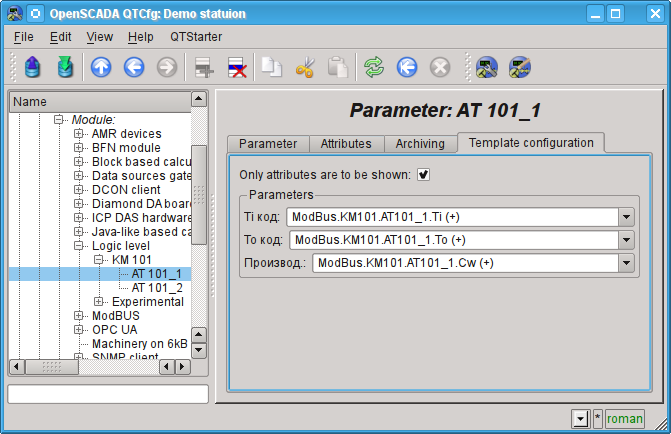Open the QTStarter menu

click(196, 36)
